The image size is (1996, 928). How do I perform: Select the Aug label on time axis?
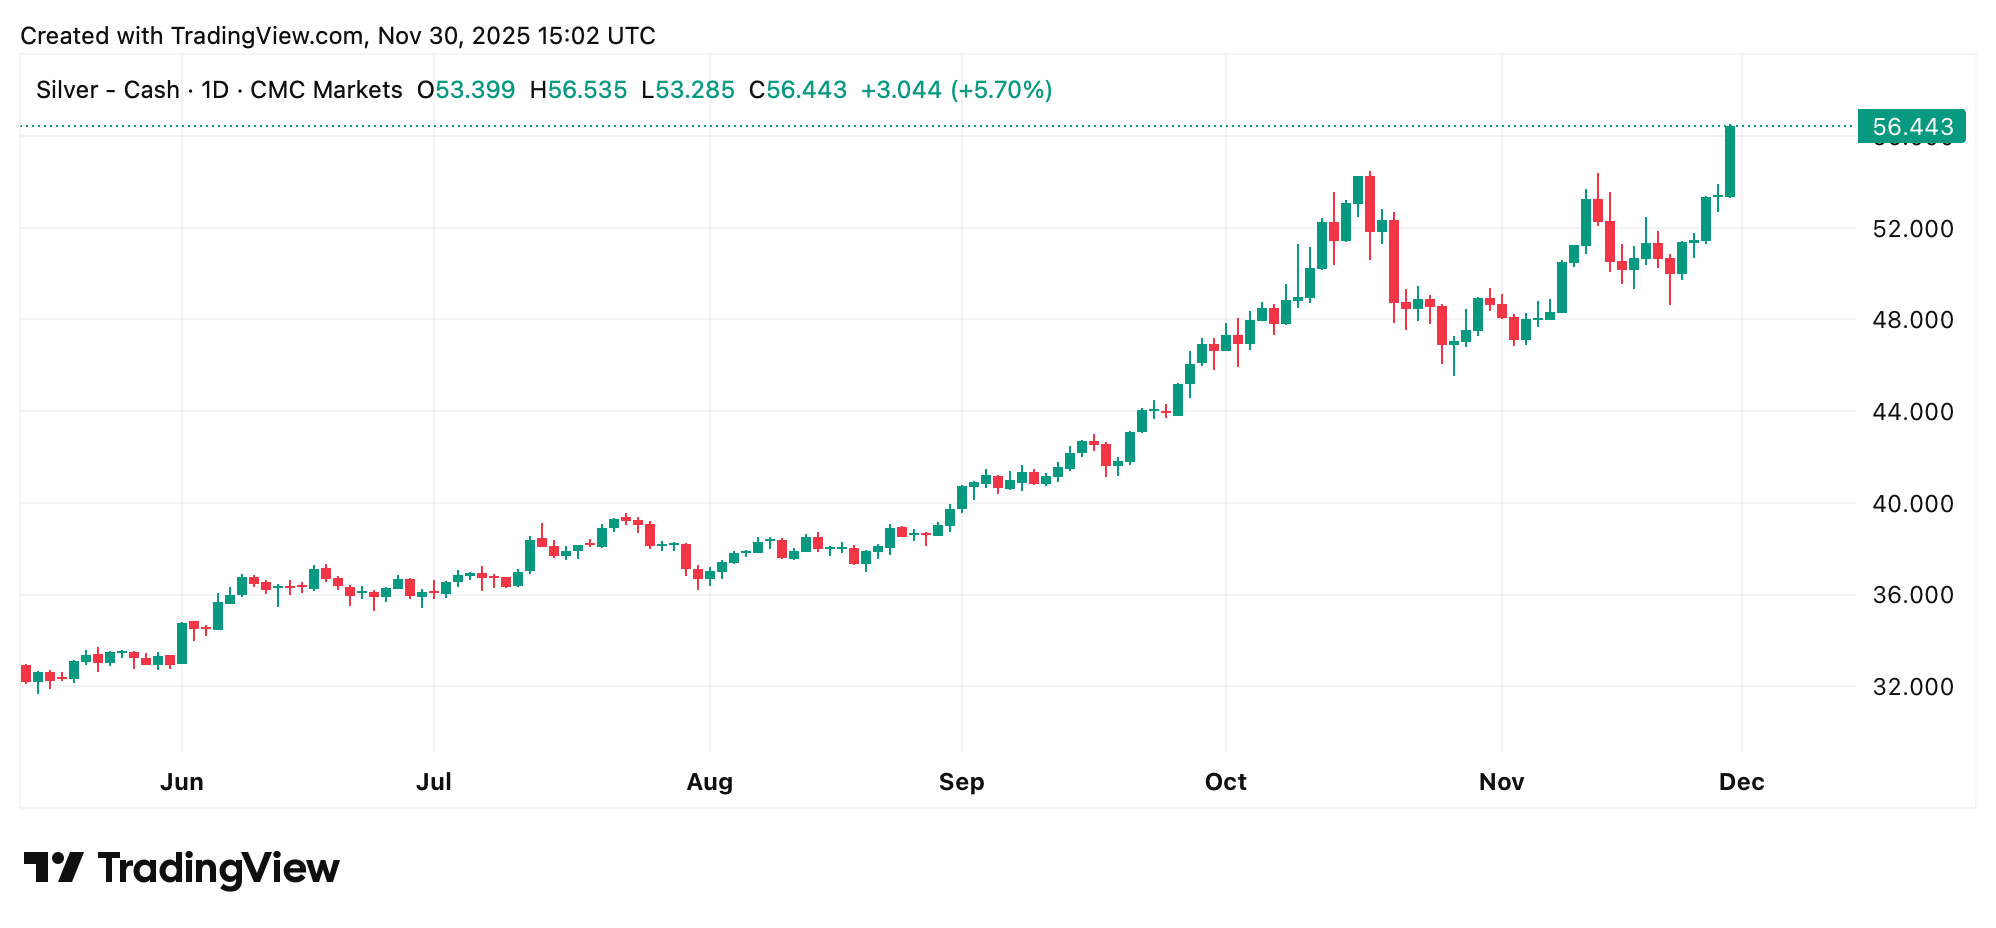pyautogui.click(x=709, y=782)
